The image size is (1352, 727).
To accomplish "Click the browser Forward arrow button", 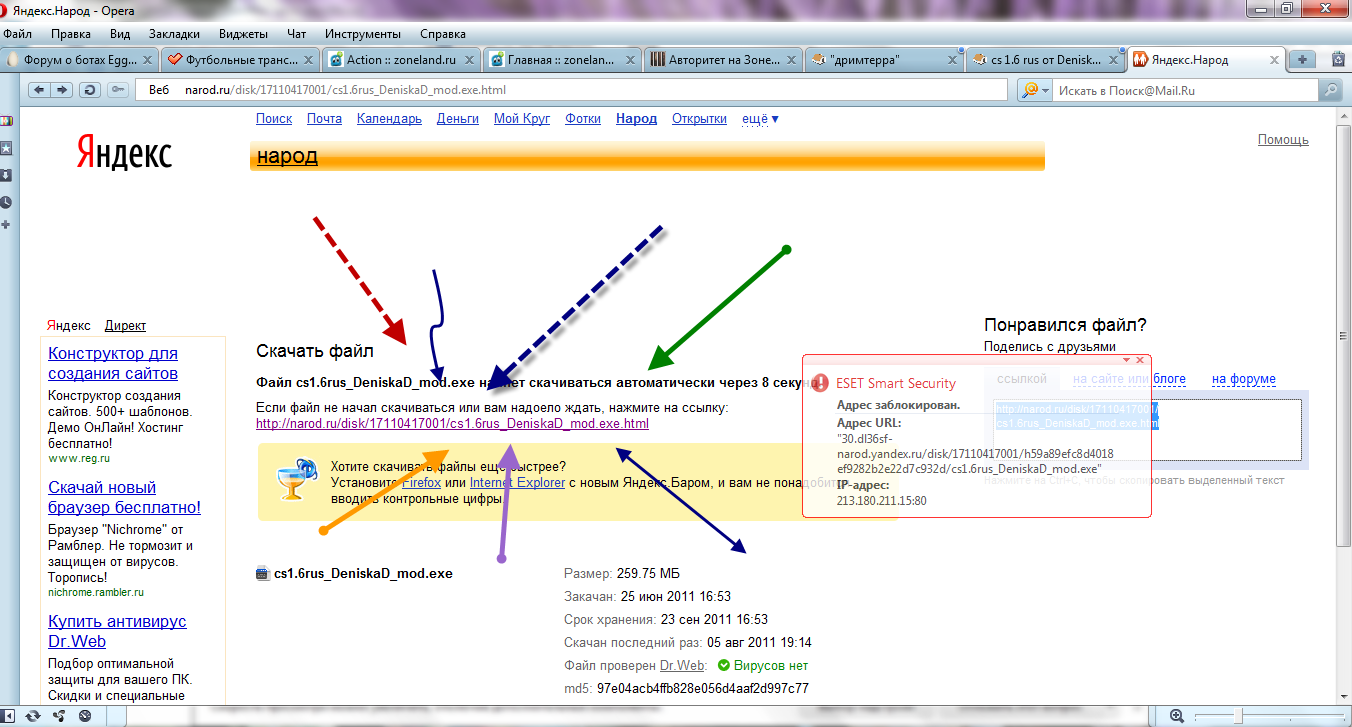I will [x=62, y=90].
